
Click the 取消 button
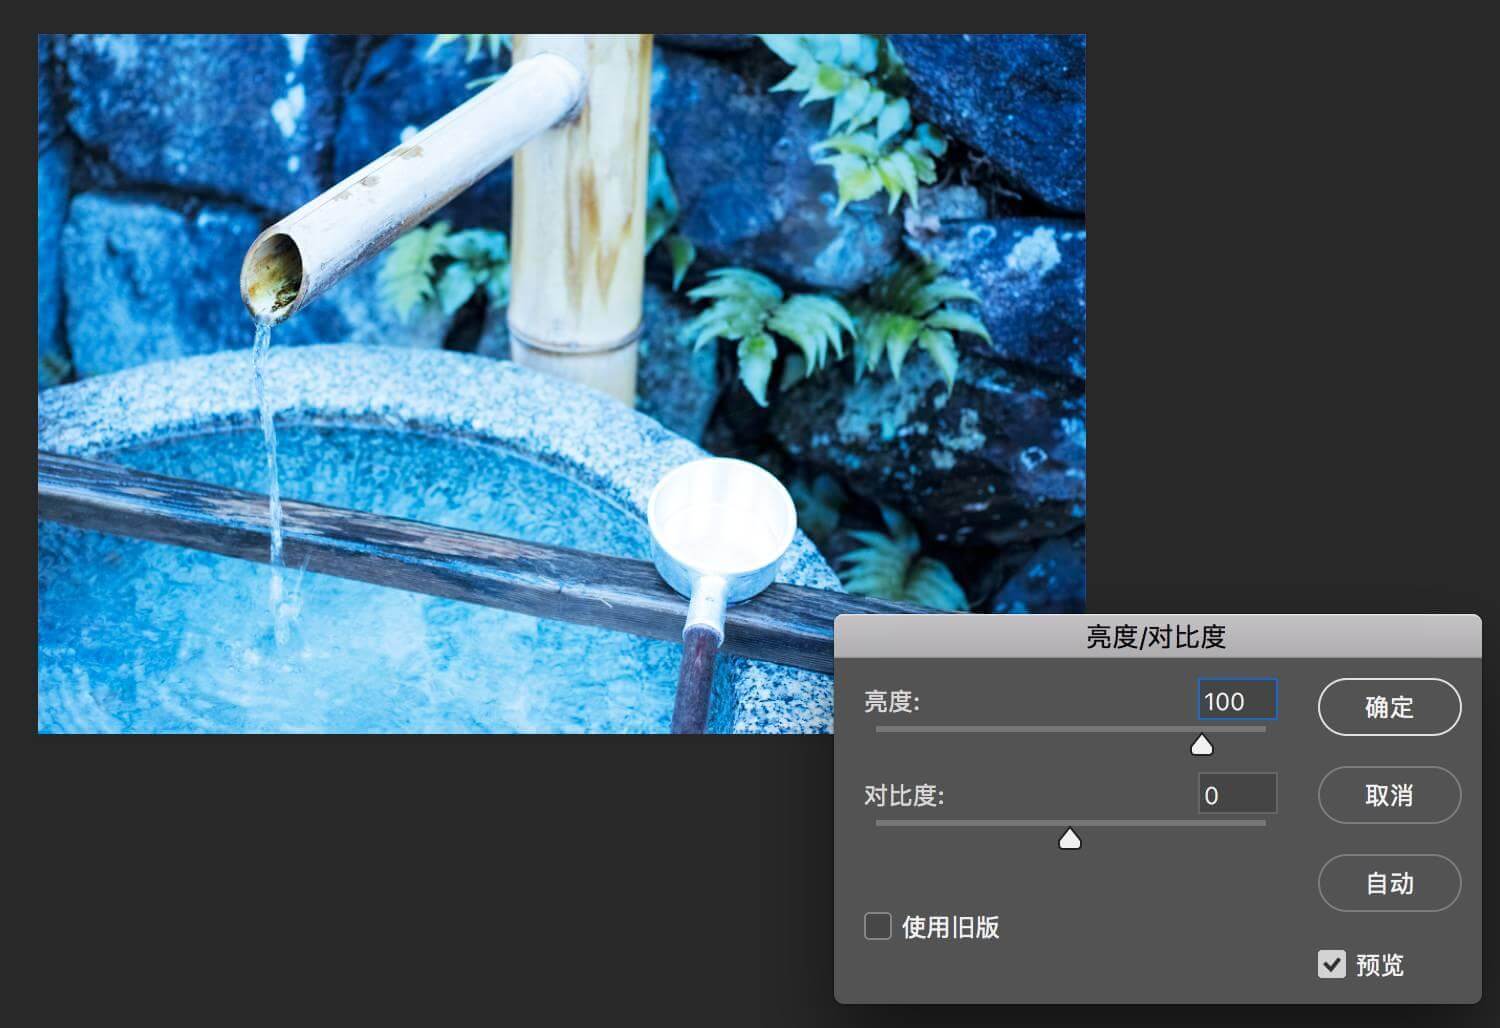coord(1389,795)
